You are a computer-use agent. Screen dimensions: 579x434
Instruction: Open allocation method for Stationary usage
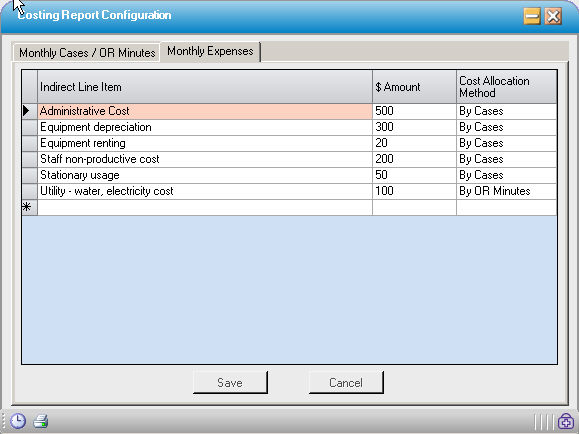click(506, 175)
